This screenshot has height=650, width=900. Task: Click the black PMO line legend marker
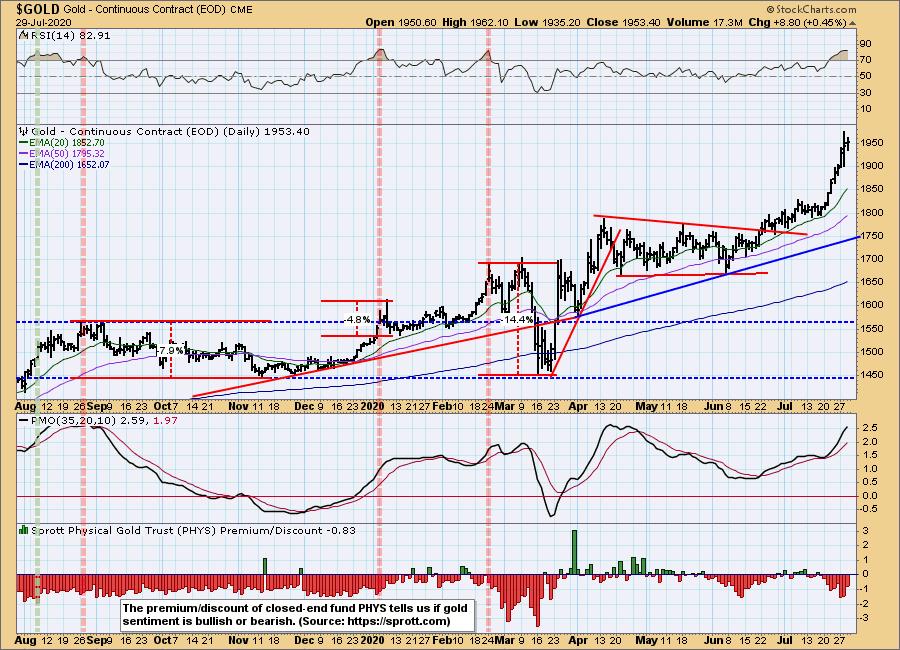24,420
